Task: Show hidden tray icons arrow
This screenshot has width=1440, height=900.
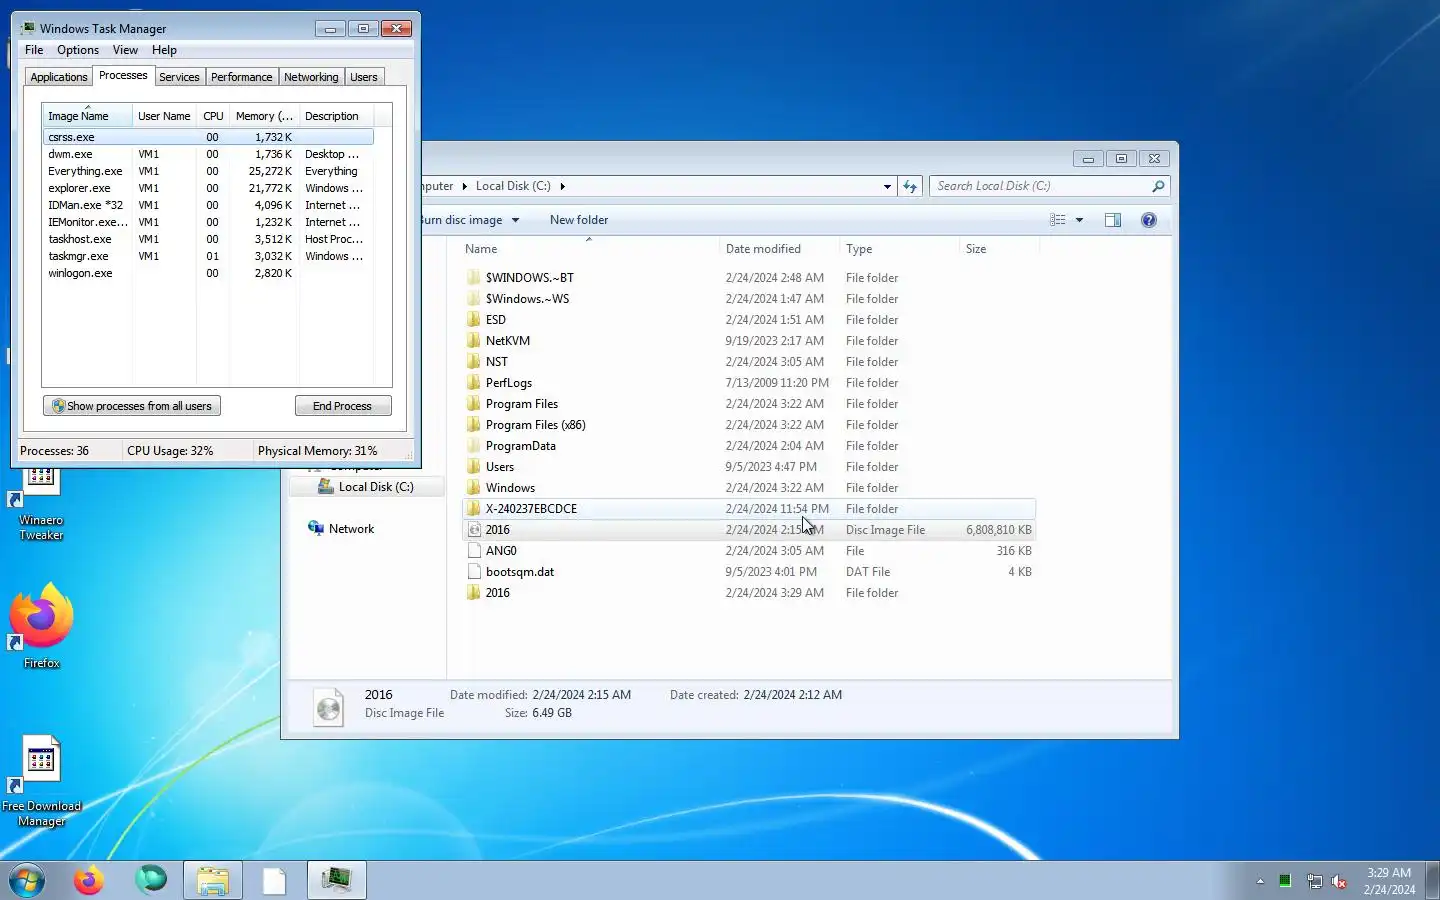Action: coord(1260,881)
